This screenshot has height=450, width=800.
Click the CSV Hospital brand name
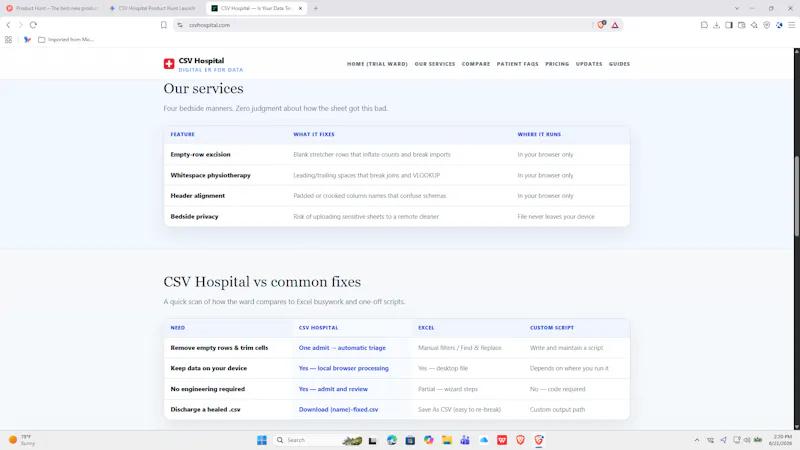(x=201, y=61)
